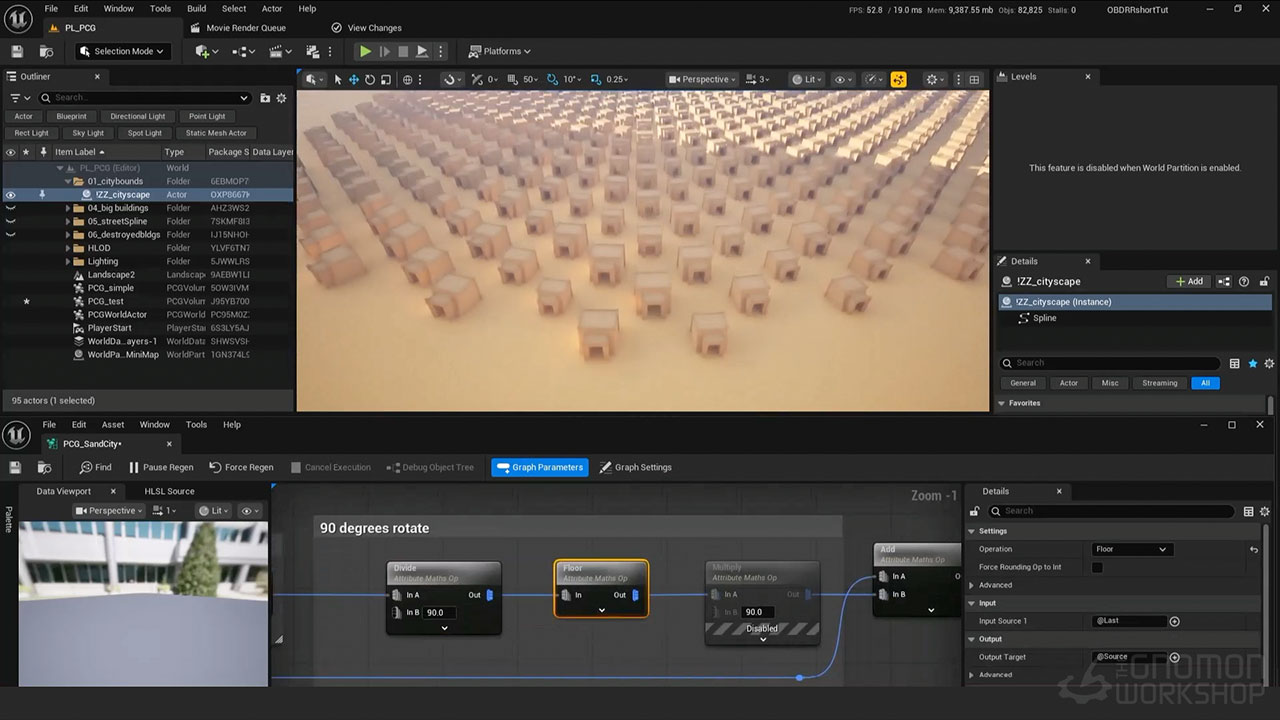Open Outliner settings gear icon

[x=281, y=98]
